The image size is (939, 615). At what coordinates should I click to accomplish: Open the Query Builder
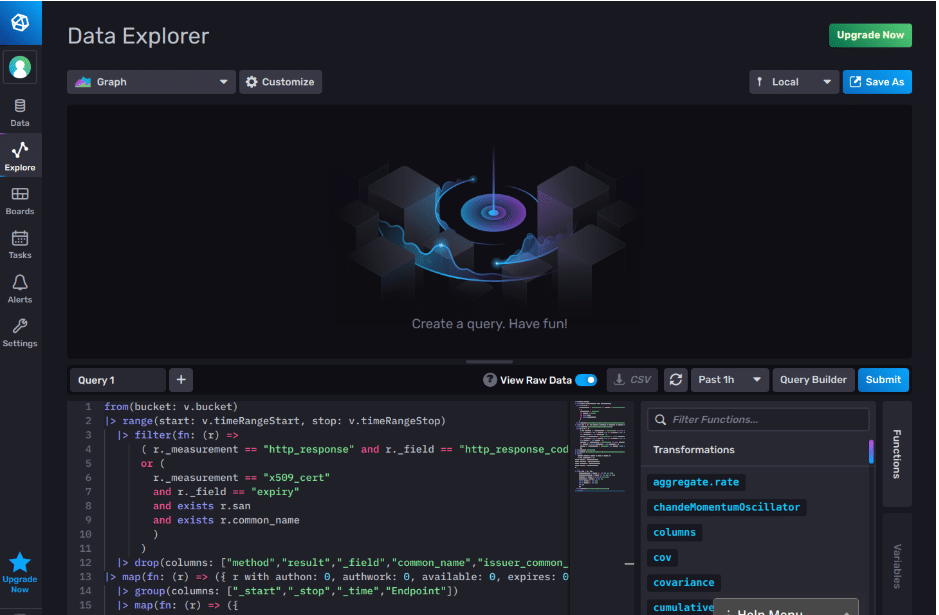(x=813, y=380)
